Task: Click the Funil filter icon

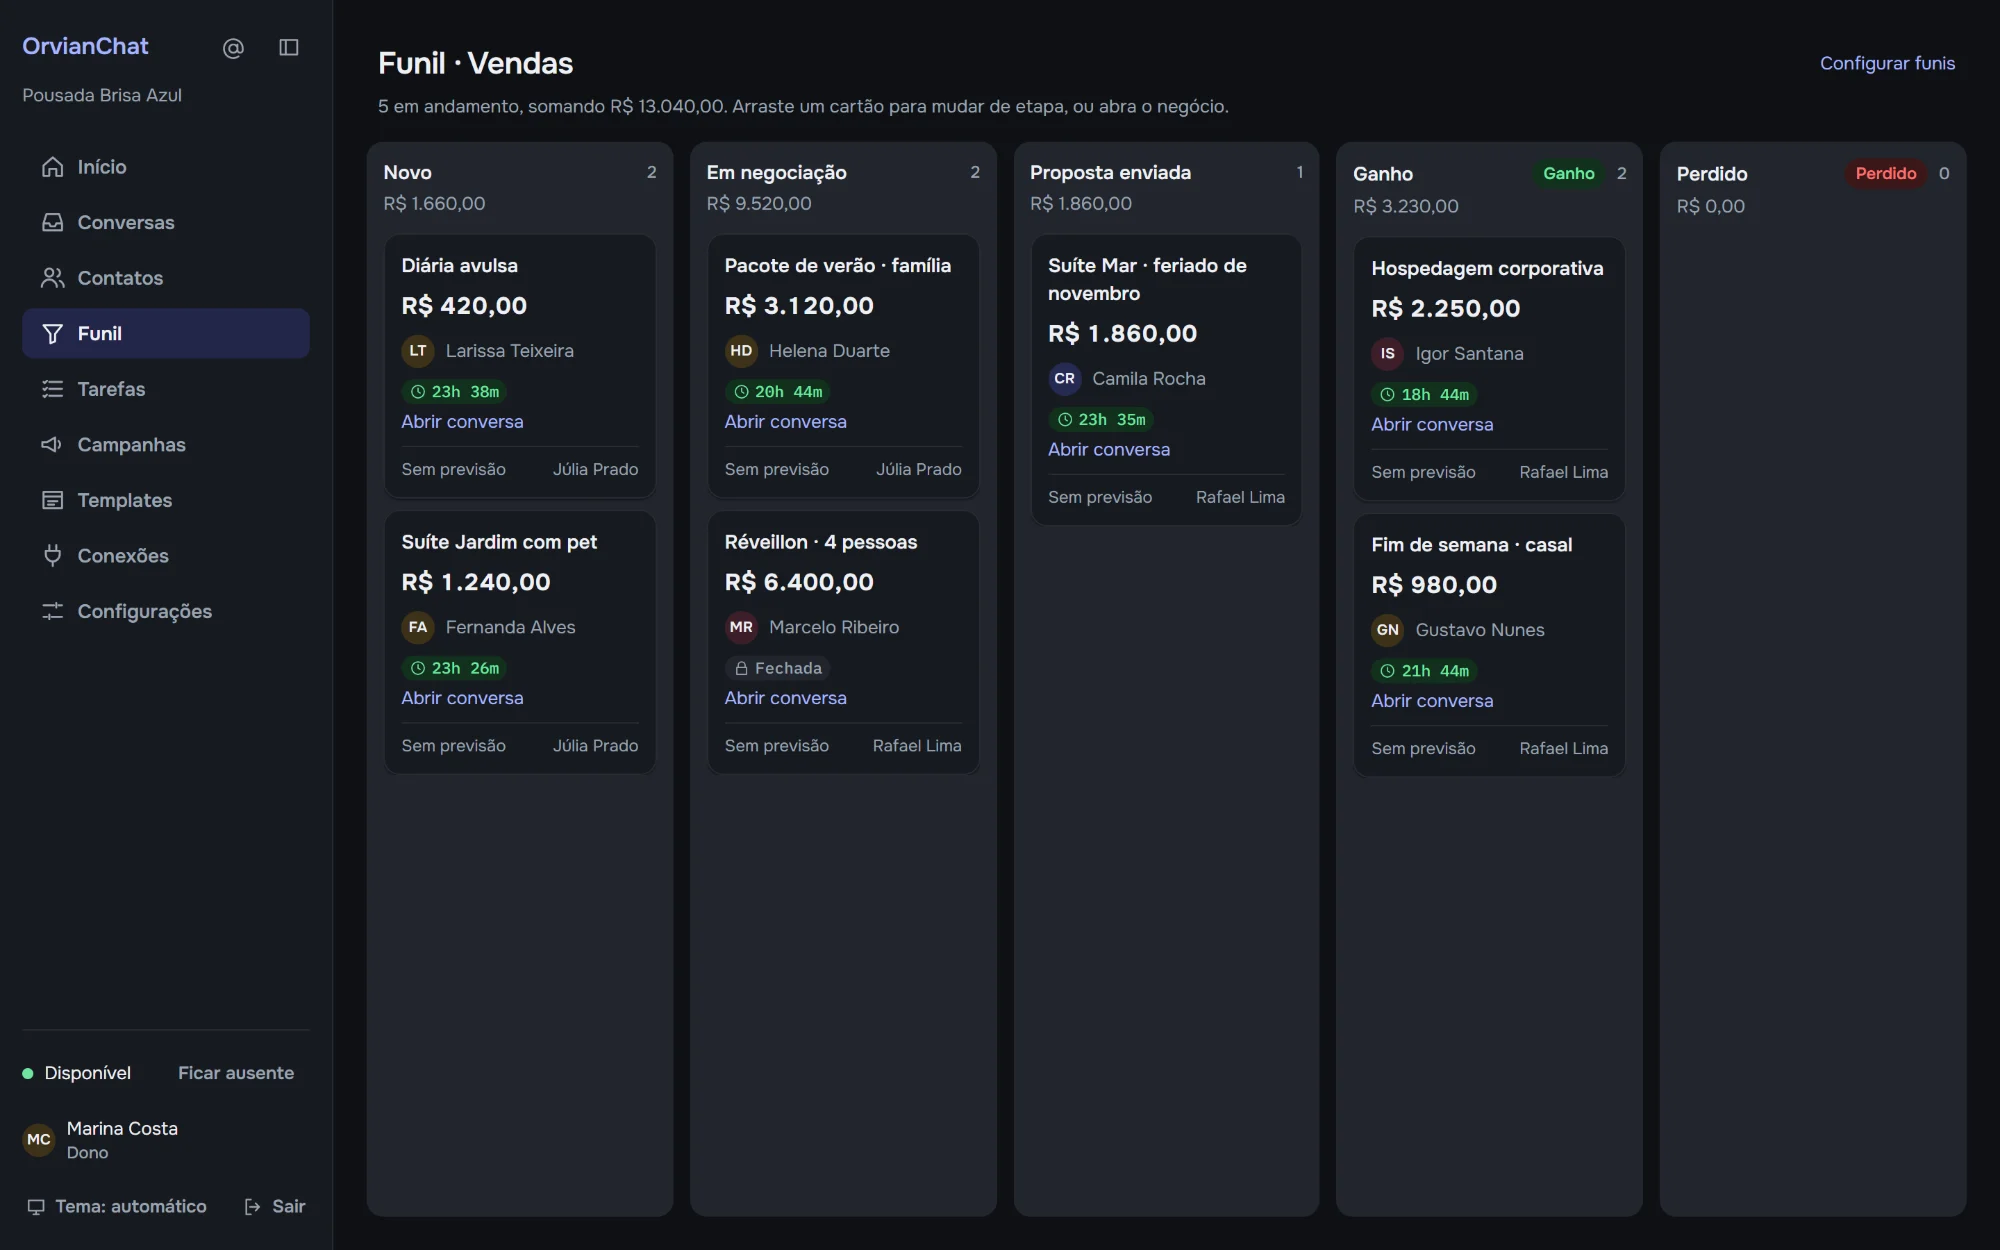Action: 52,333
